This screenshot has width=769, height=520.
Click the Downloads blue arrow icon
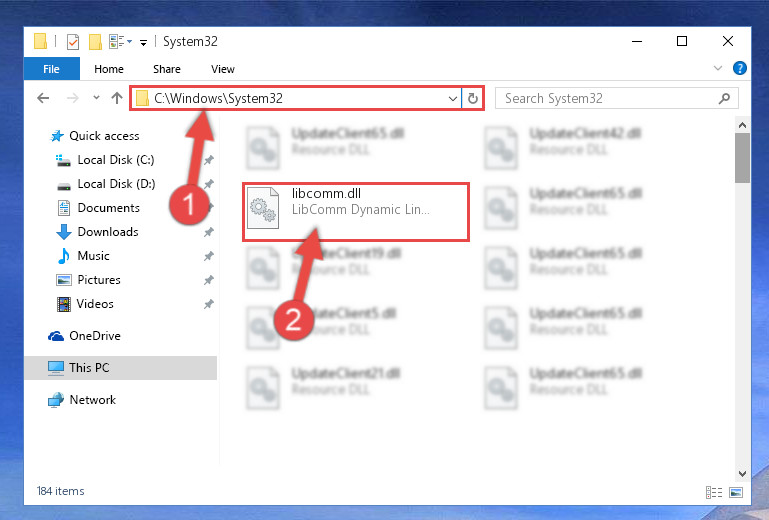(64, 232)
